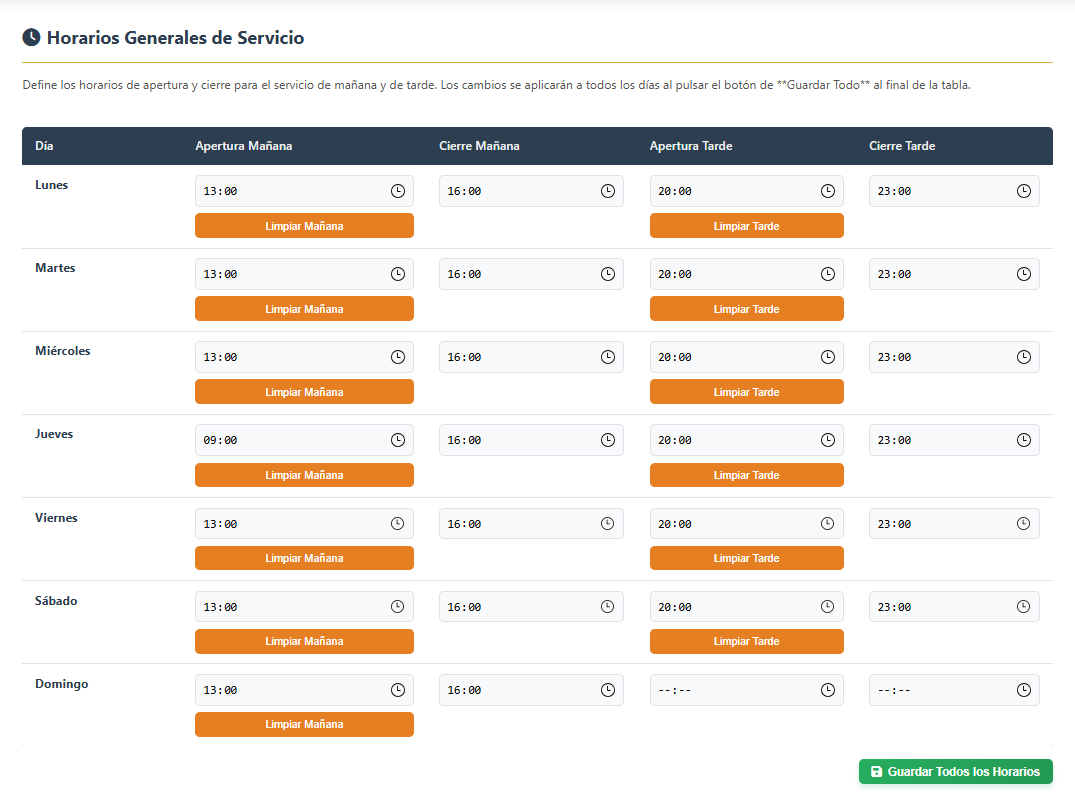Click Limpiar Tarde for Miércoles

click(x=746, y=391)
